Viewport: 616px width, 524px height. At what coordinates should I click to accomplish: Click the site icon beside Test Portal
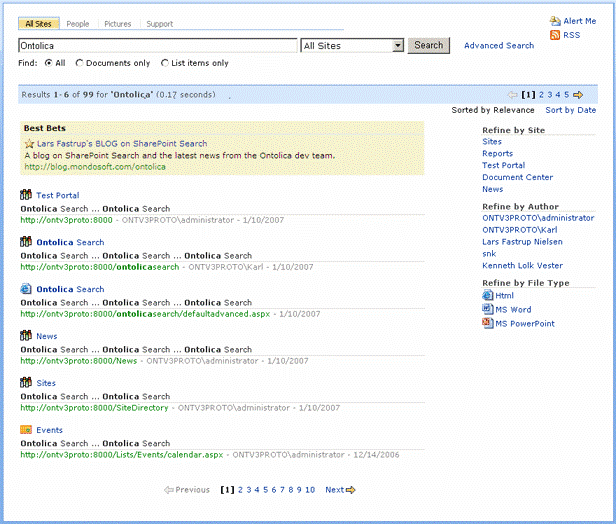[x=26, y=194]
